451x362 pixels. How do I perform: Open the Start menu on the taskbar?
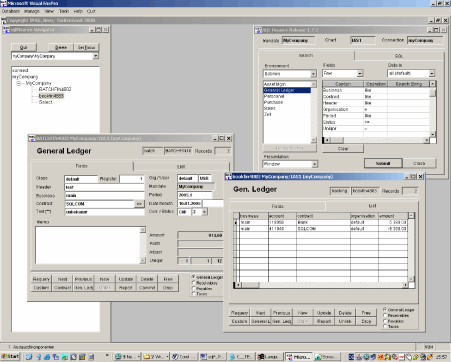[10, 357]
